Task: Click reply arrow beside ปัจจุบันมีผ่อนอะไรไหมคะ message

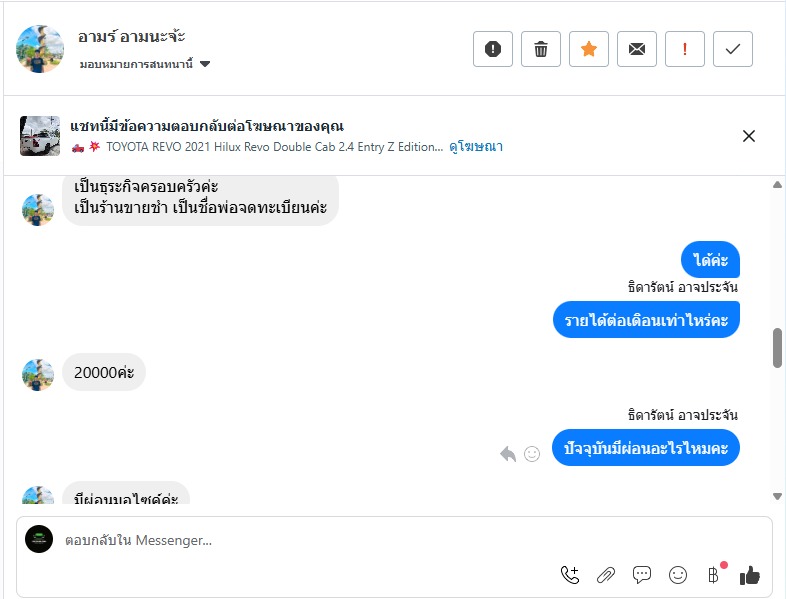Action: coord(508,454)
